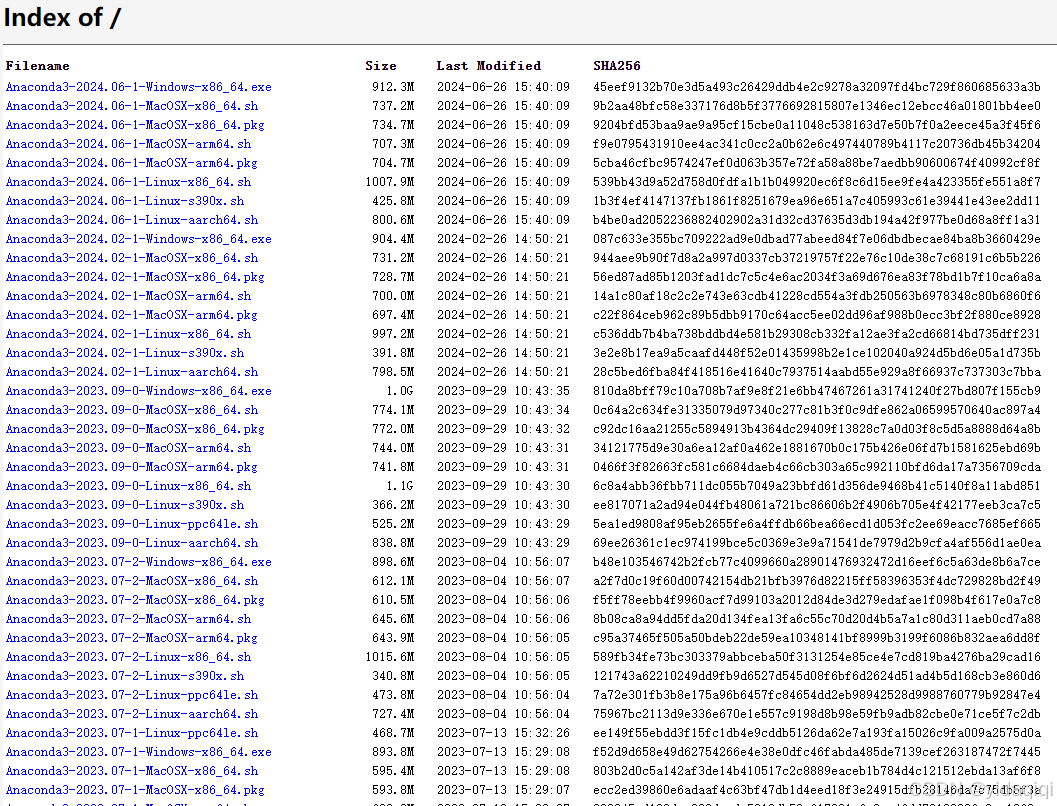The height and width of the screenshot is (806, 1057).
Task: Open Anaconda3-2024.02-1-MacOSX-x86_64.sh link
Action: [x=131, y=257]
